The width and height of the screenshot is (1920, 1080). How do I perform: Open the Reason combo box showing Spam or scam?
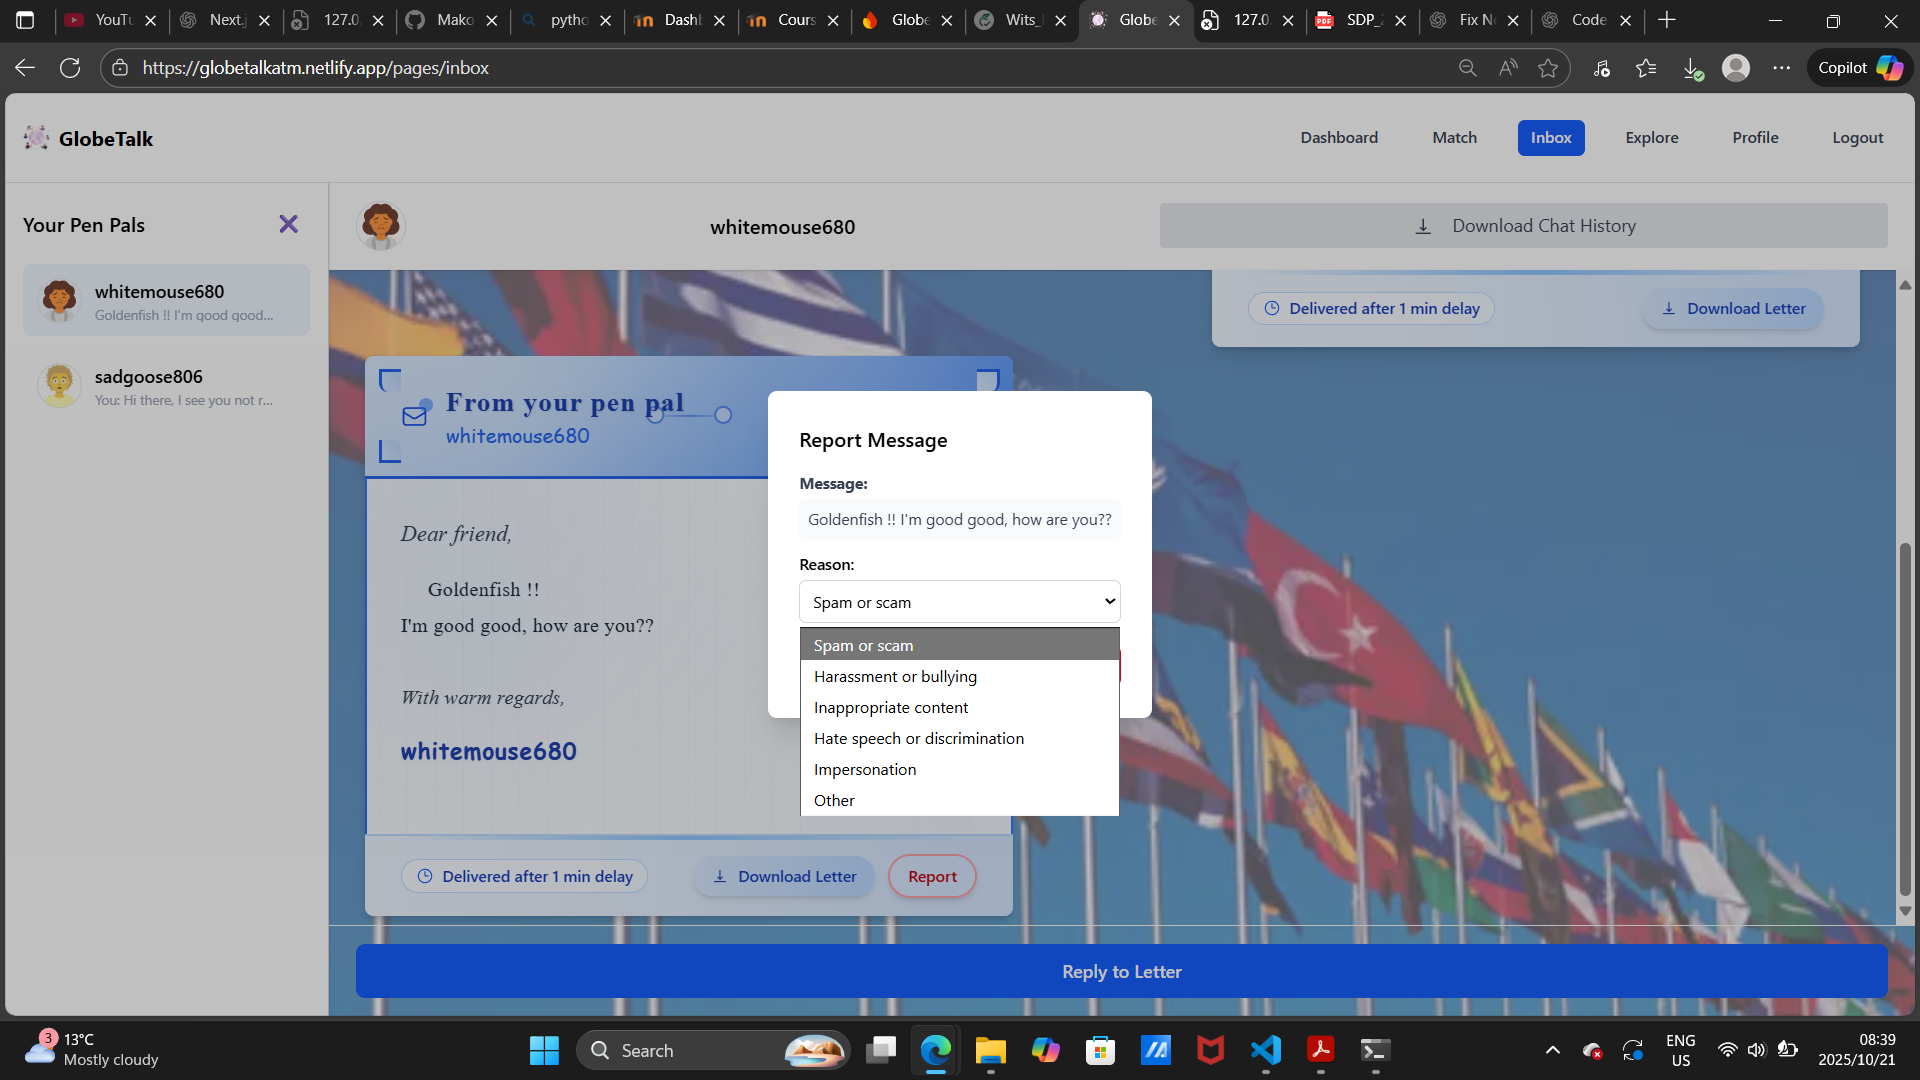coord(959,601)
